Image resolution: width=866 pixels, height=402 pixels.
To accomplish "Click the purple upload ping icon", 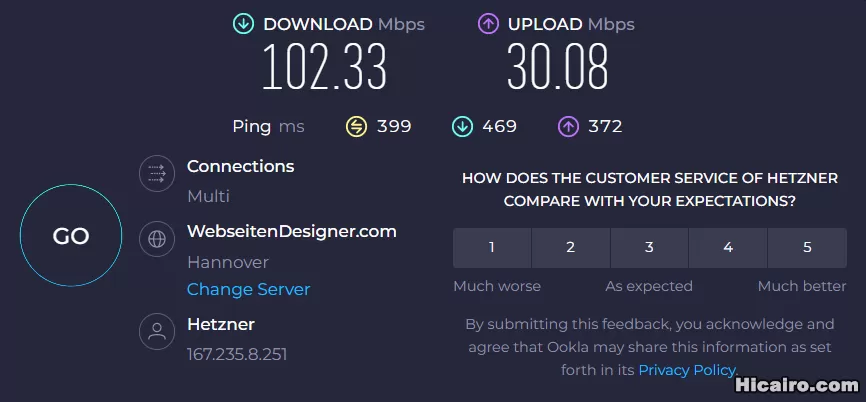I will pos(568,126).
